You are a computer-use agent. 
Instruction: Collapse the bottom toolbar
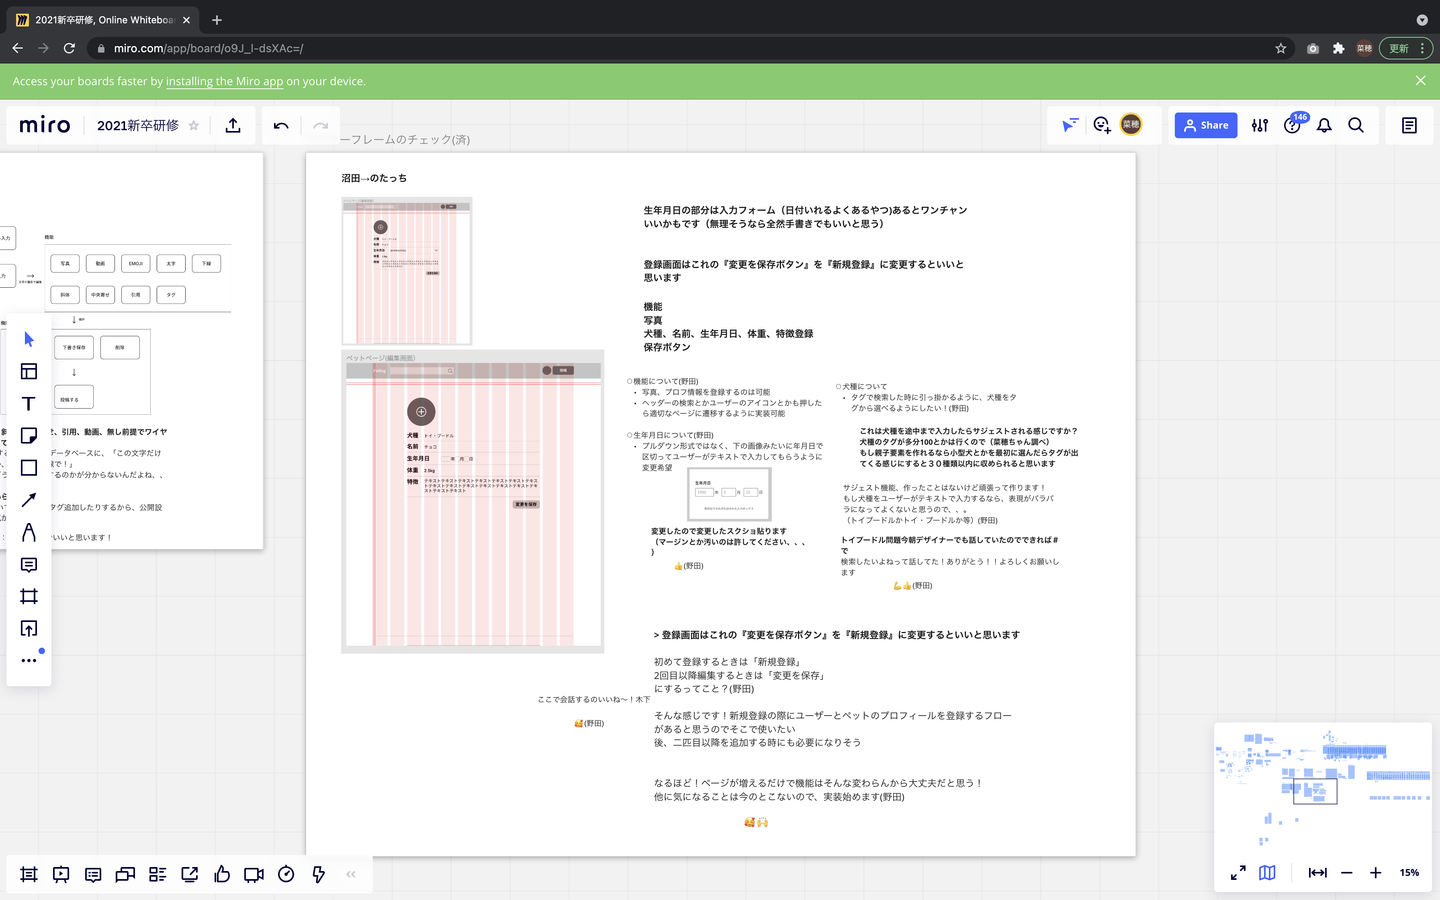(351, 875)
